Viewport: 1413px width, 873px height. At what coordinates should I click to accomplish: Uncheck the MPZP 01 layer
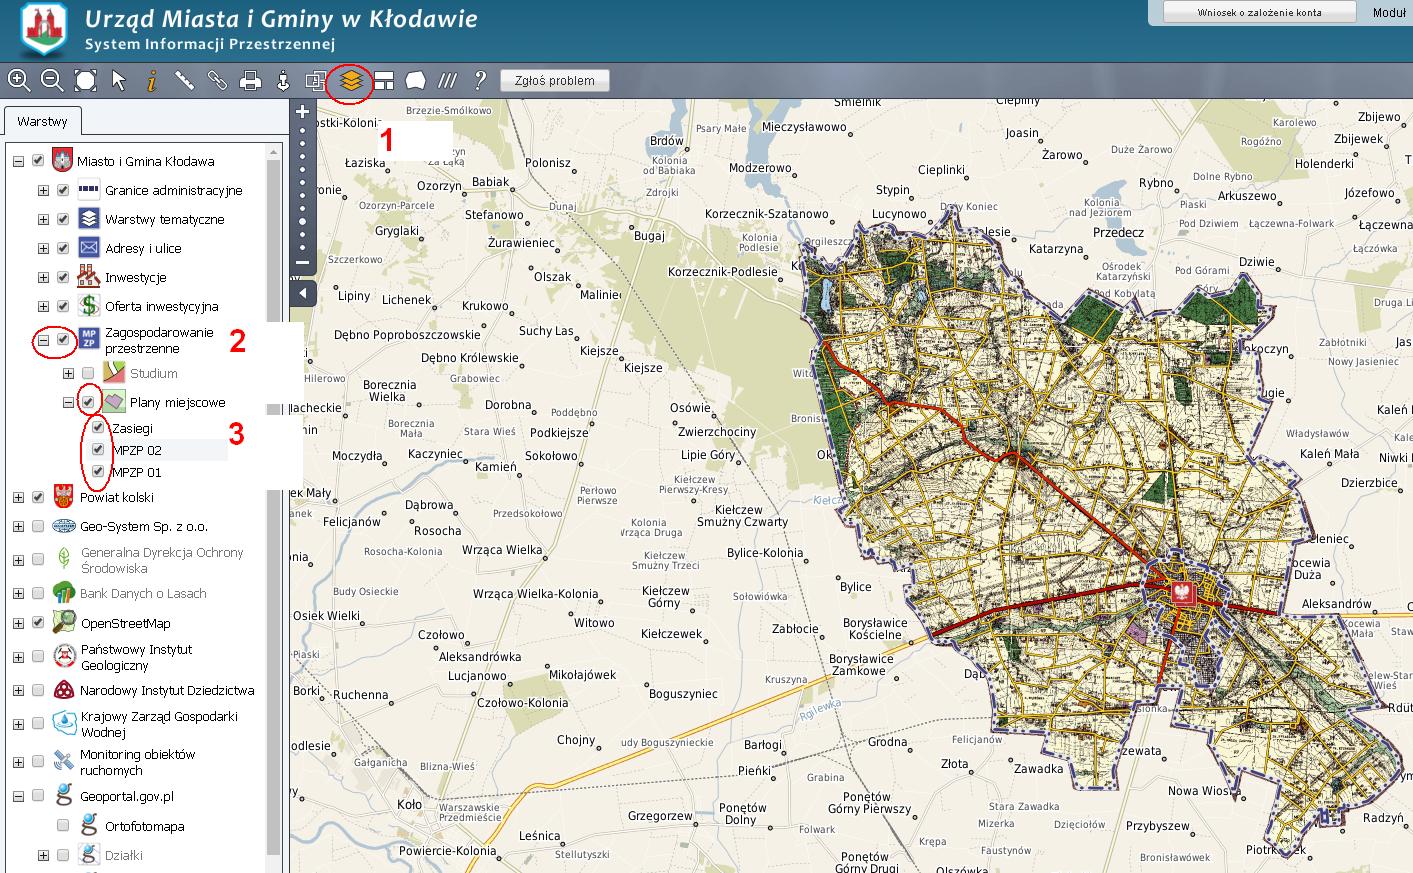[98, 472]
